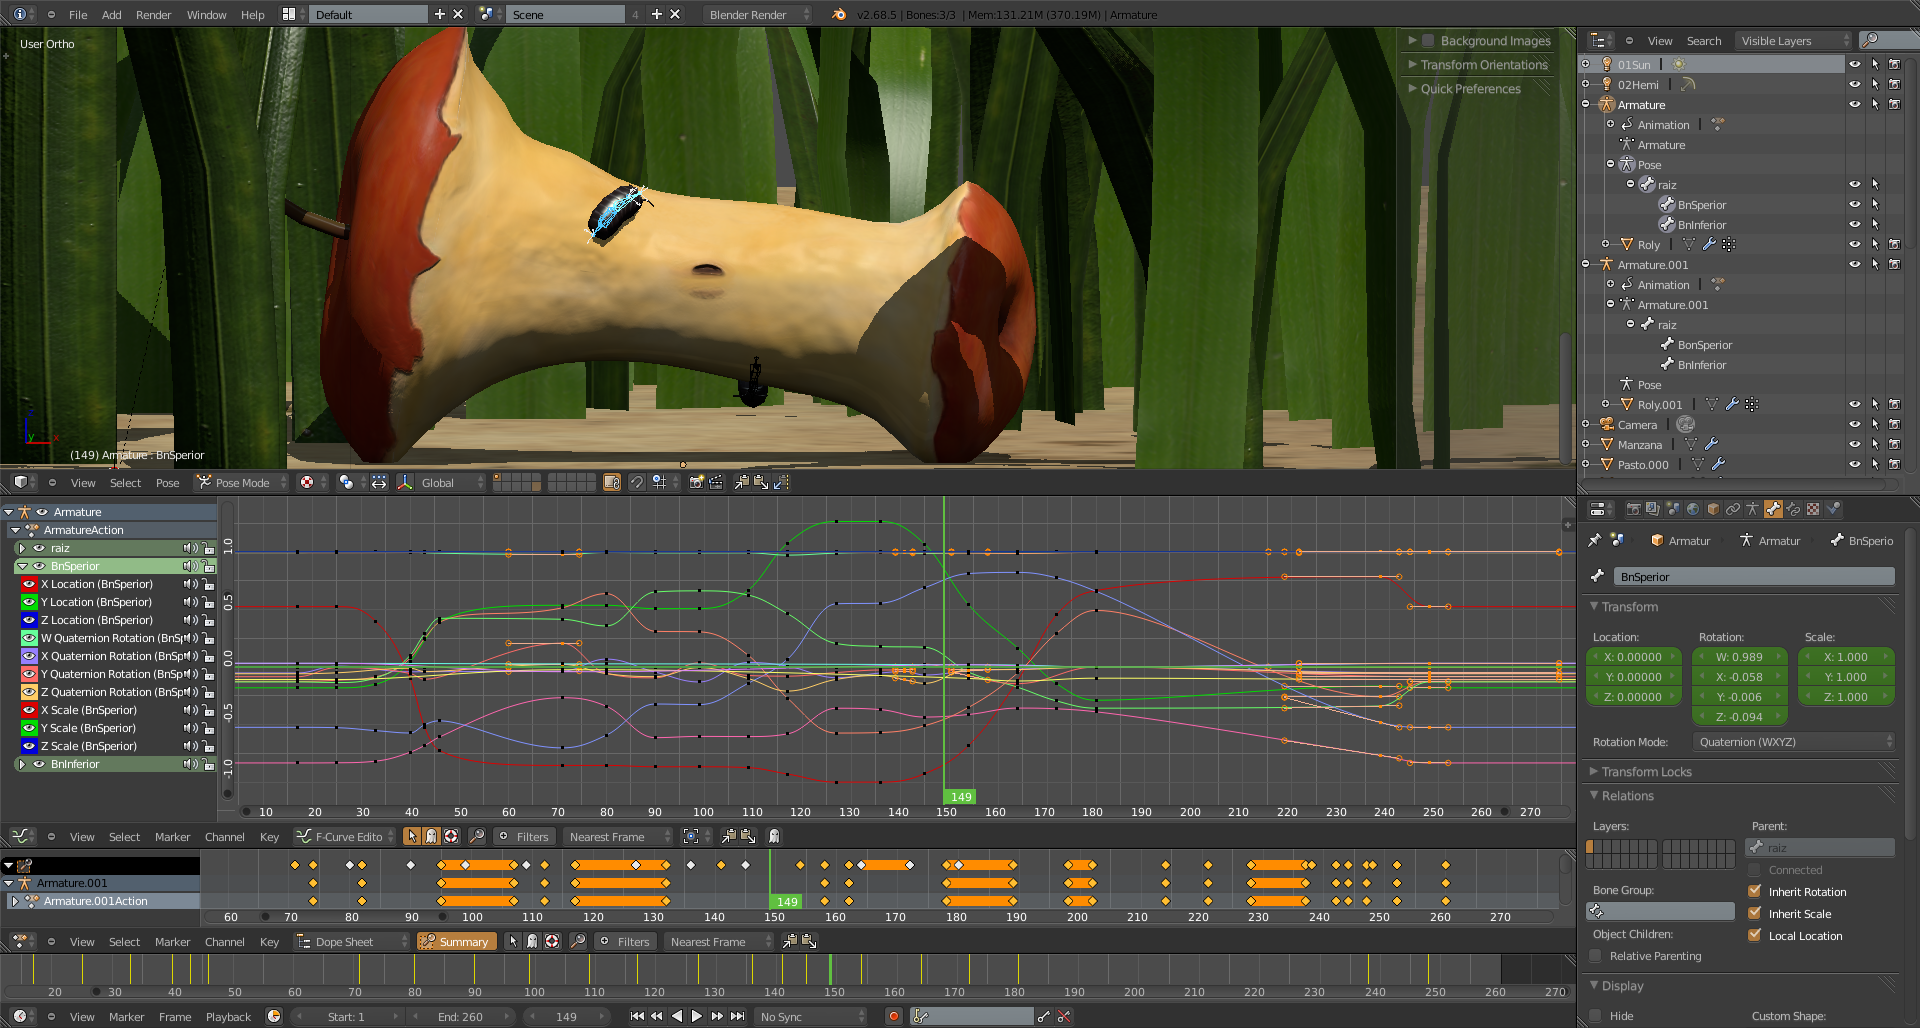Open the Render menu
Viewport: 1920px width, 1028px height.
(x=153, y=15)
